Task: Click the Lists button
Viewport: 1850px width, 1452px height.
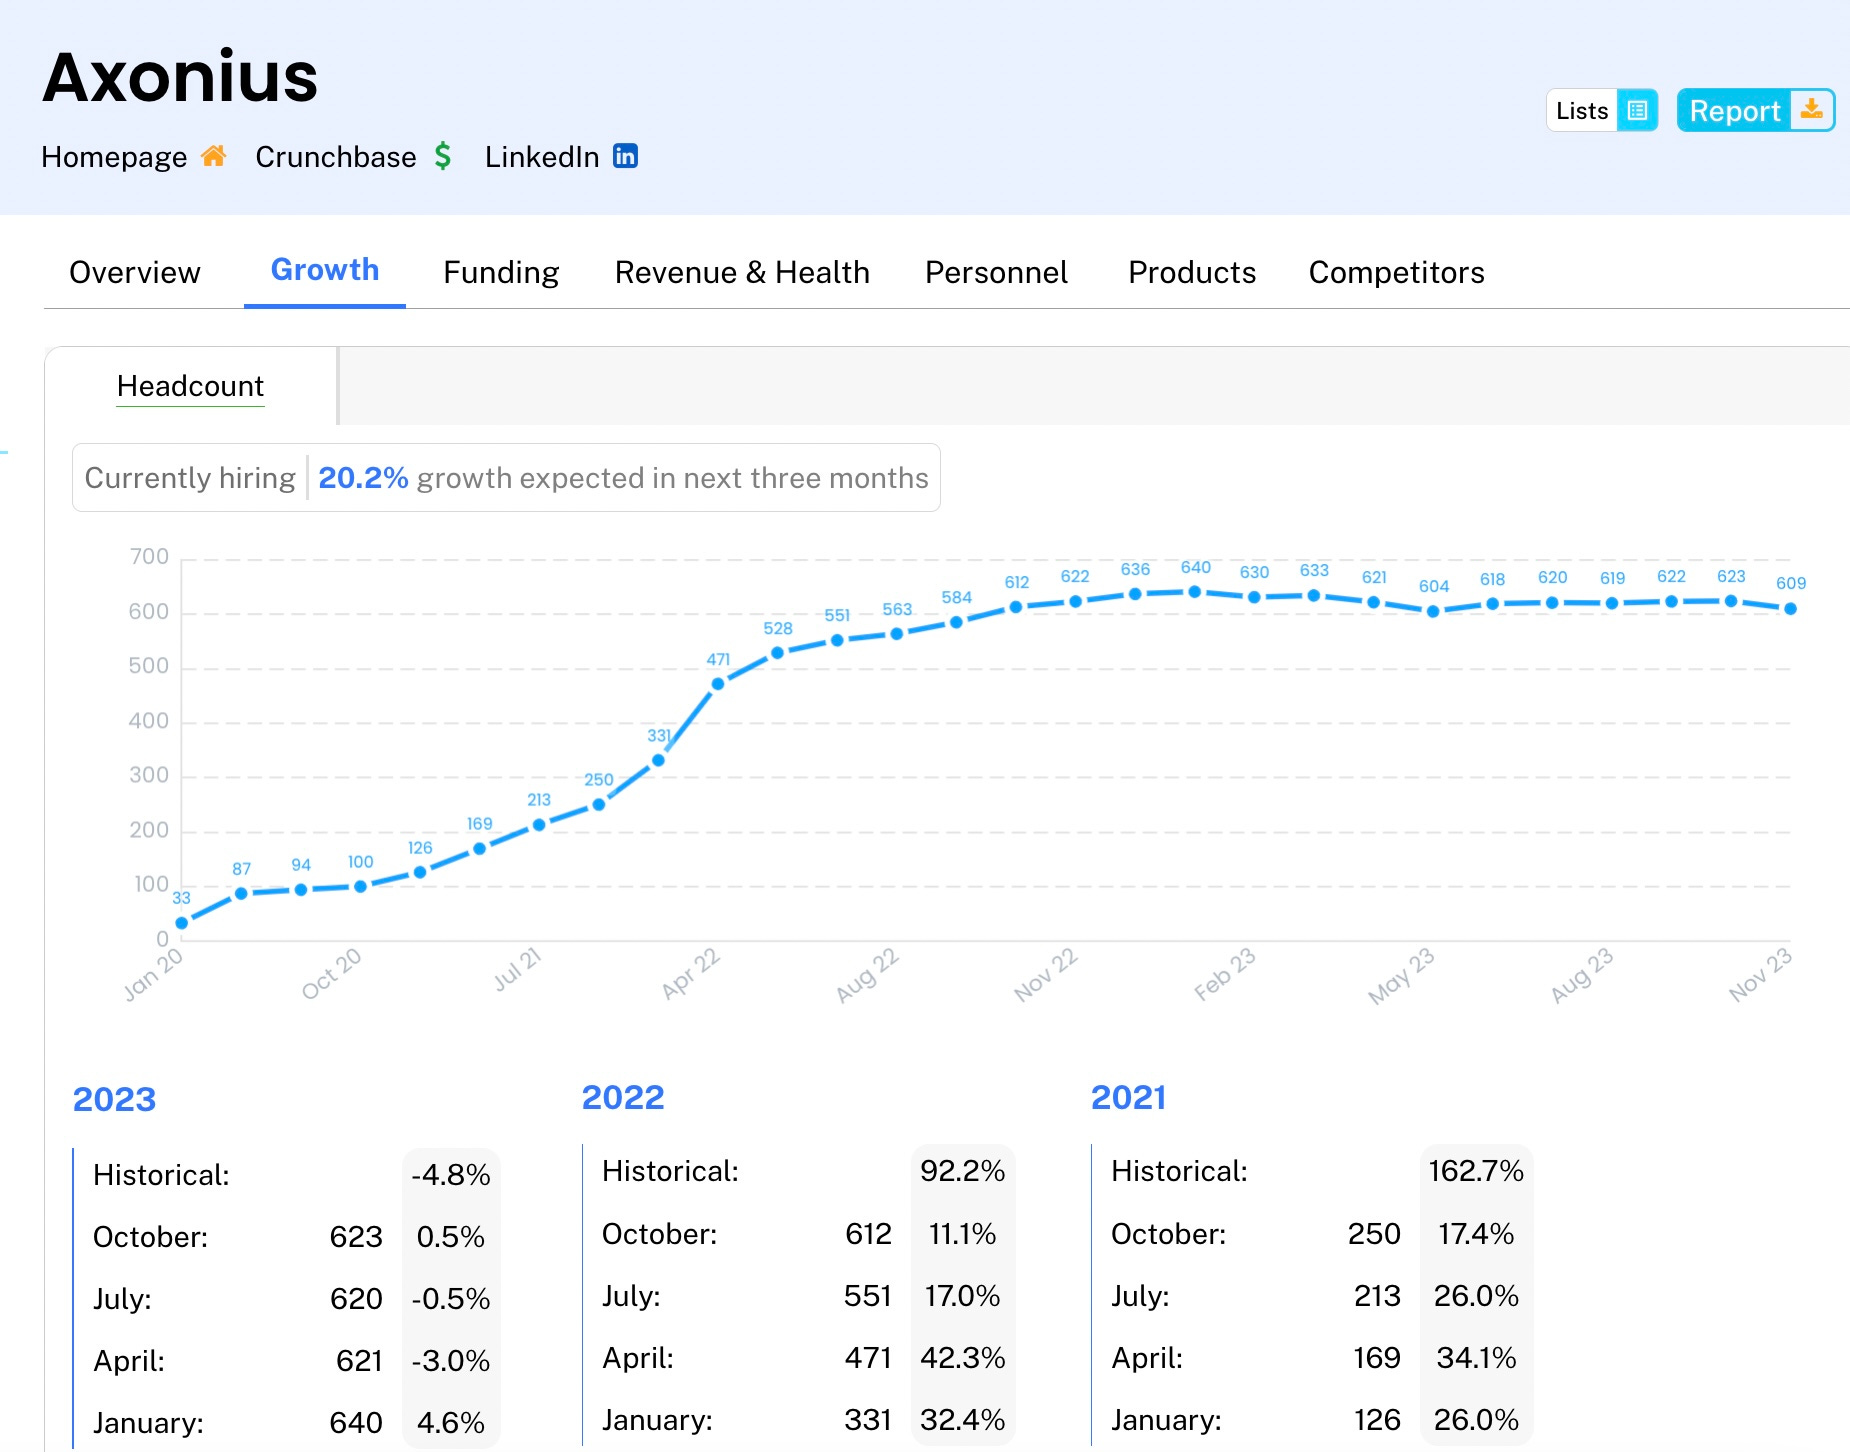Action: click(x=1602, y=110)
